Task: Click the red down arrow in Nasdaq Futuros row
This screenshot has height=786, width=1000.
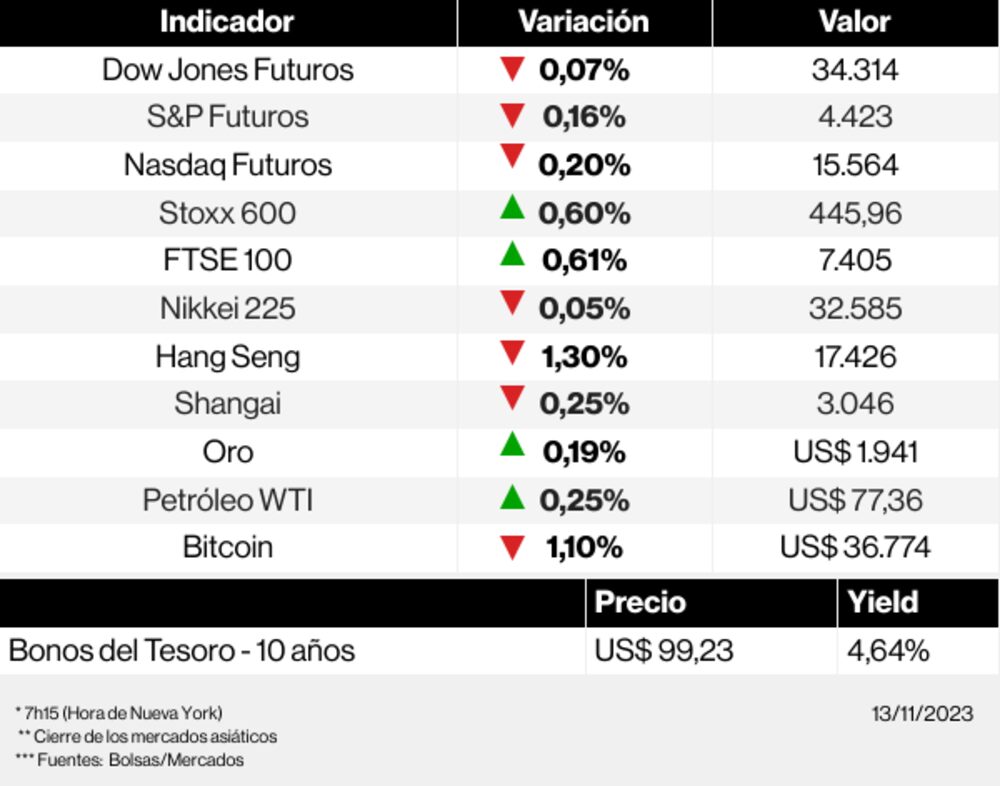Action: (x=513, y=157)
